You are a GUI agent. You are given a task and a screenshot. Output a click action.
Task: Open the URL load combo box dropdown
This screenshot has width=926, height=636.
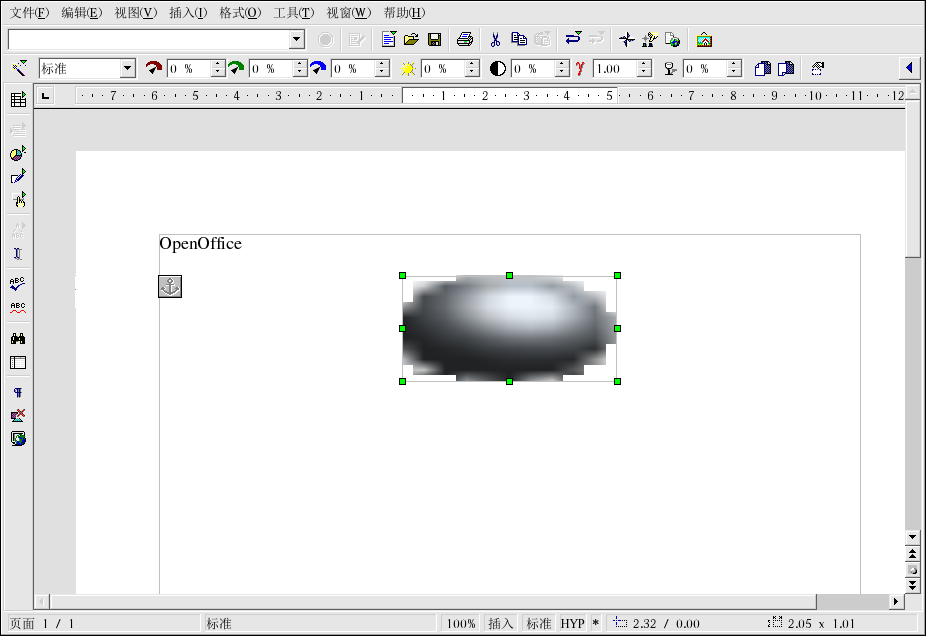pos(297,40)
